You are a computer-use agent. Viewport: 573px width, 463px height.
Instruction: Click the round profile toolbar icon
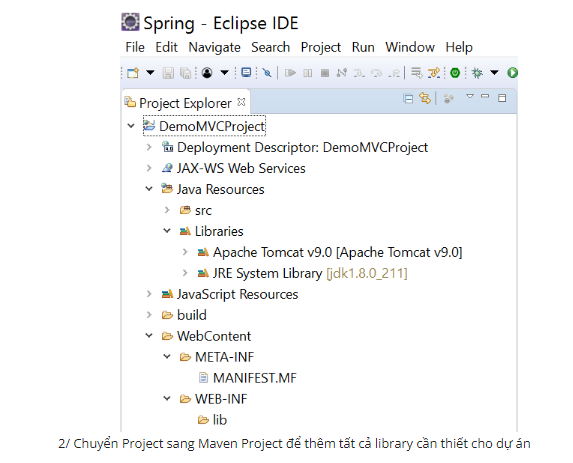pyautogui.click(x=207, y=73)
